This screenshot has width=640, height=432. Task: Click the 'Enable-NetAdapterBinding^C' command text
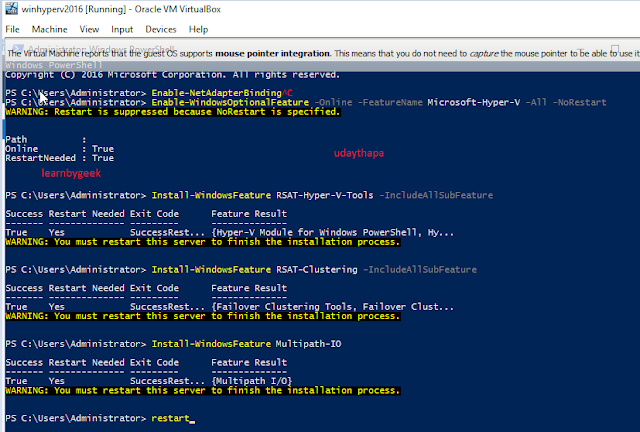pyautogui.click(x=222, y=93)
